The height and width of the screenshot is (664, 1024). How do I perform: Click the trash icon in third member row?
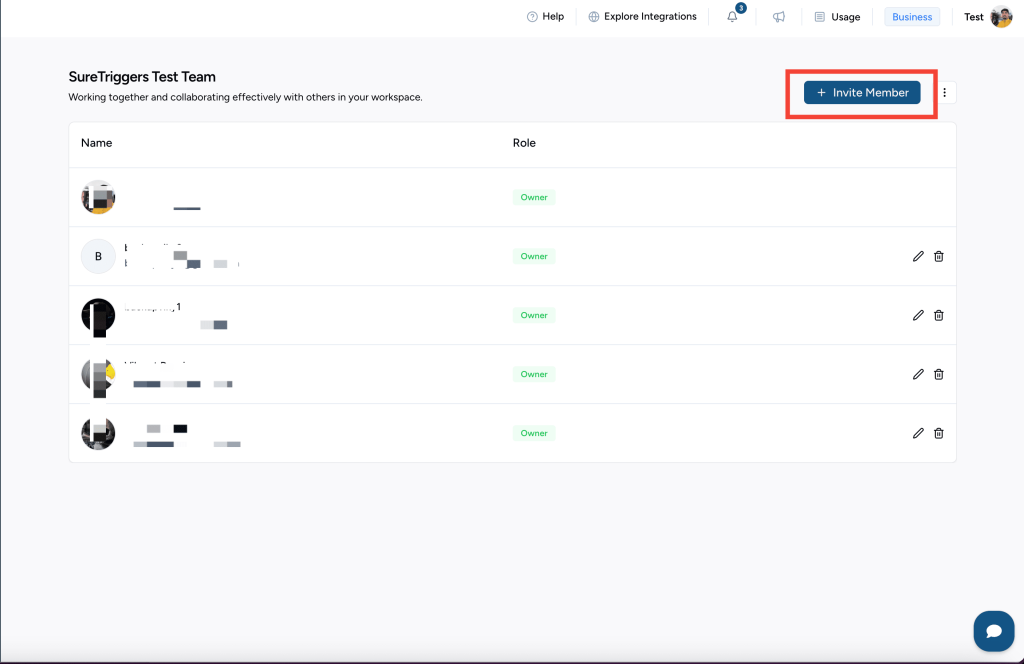point(938,315)
